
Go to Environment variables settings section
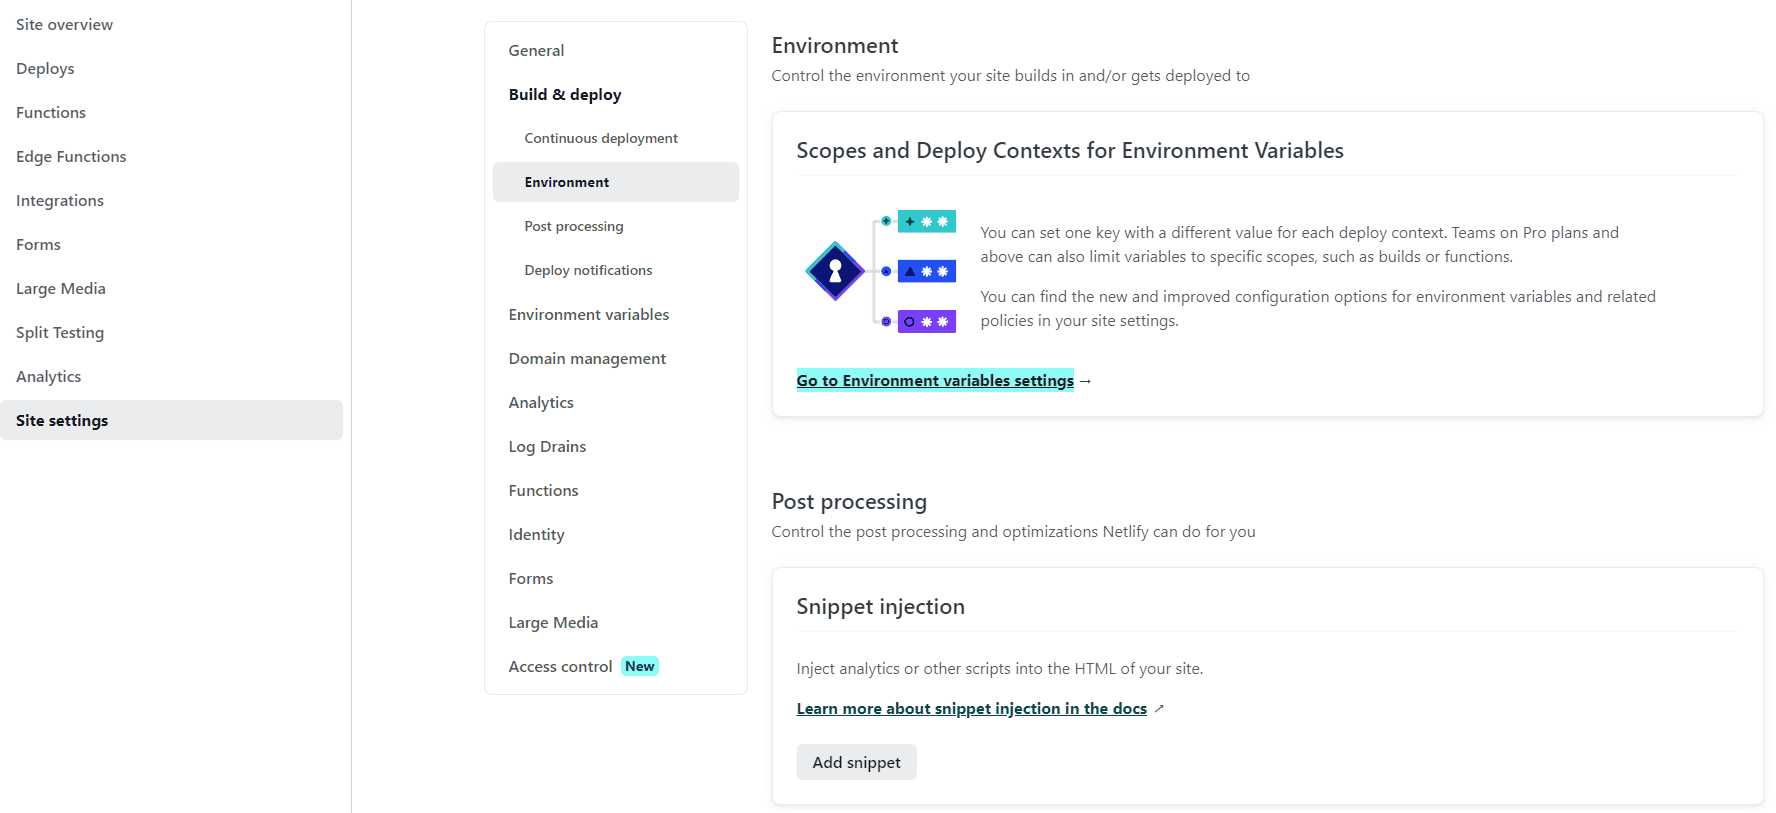[588, 314]
